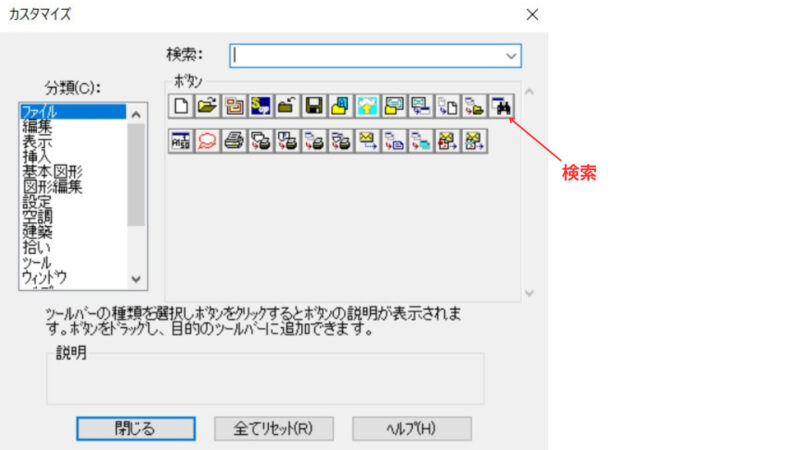Select 設定 in the category list
Screen dimensions: 800x450
click(x=73, y=202)
